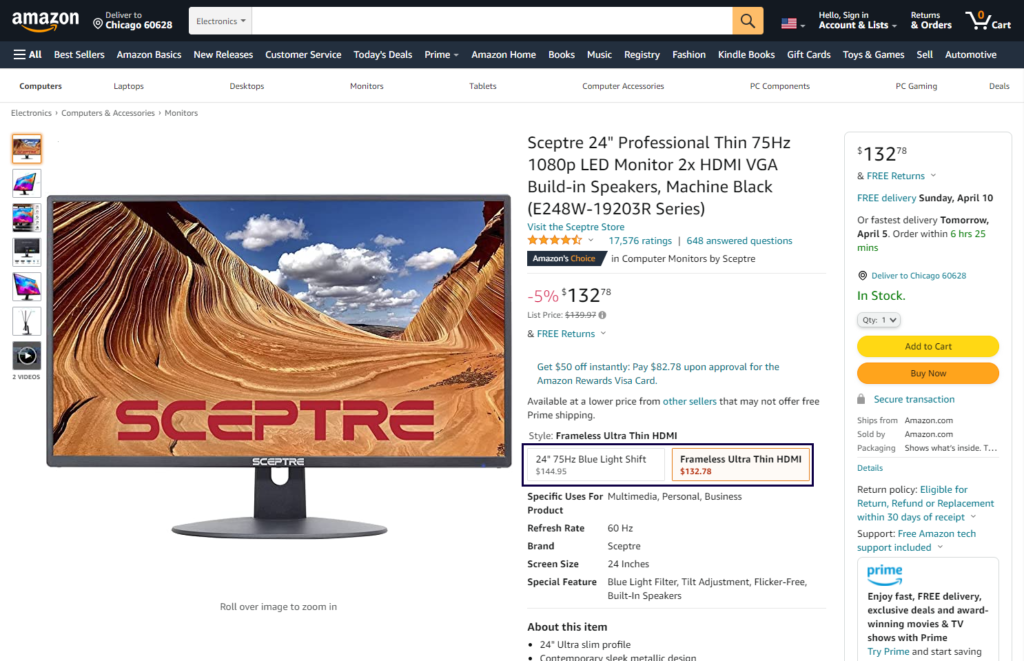
Task: Select Frameless Ultra Thin HDMI style option
Action: tap(741, 464)
